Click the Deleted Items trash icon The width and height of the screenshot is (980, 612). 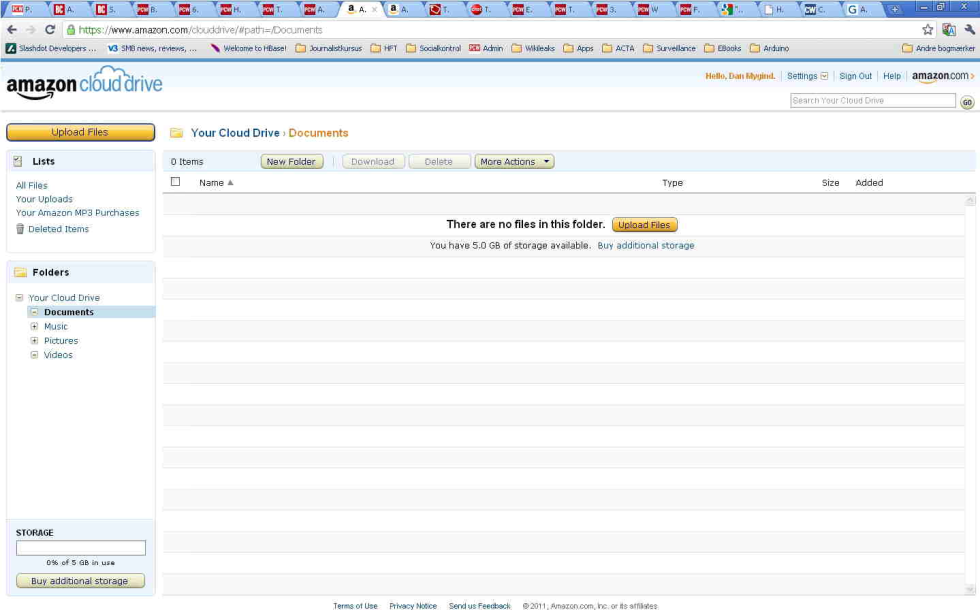click(20, 229)
